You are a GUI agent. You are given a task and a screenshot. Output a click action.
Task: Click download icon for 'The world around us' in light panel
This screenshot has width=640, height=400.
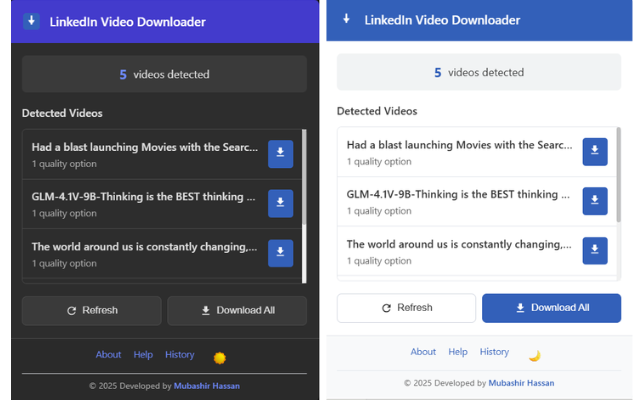pyautogui.click(x=595, y=251)
